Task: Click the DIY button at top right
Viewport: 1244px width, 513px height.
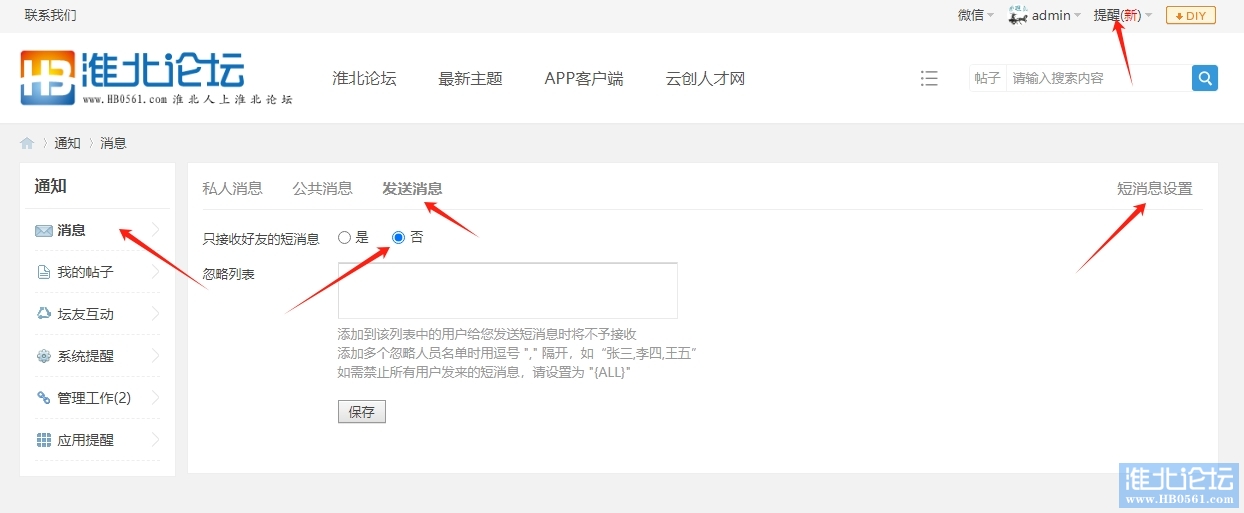Action: tap(1190, 15)
